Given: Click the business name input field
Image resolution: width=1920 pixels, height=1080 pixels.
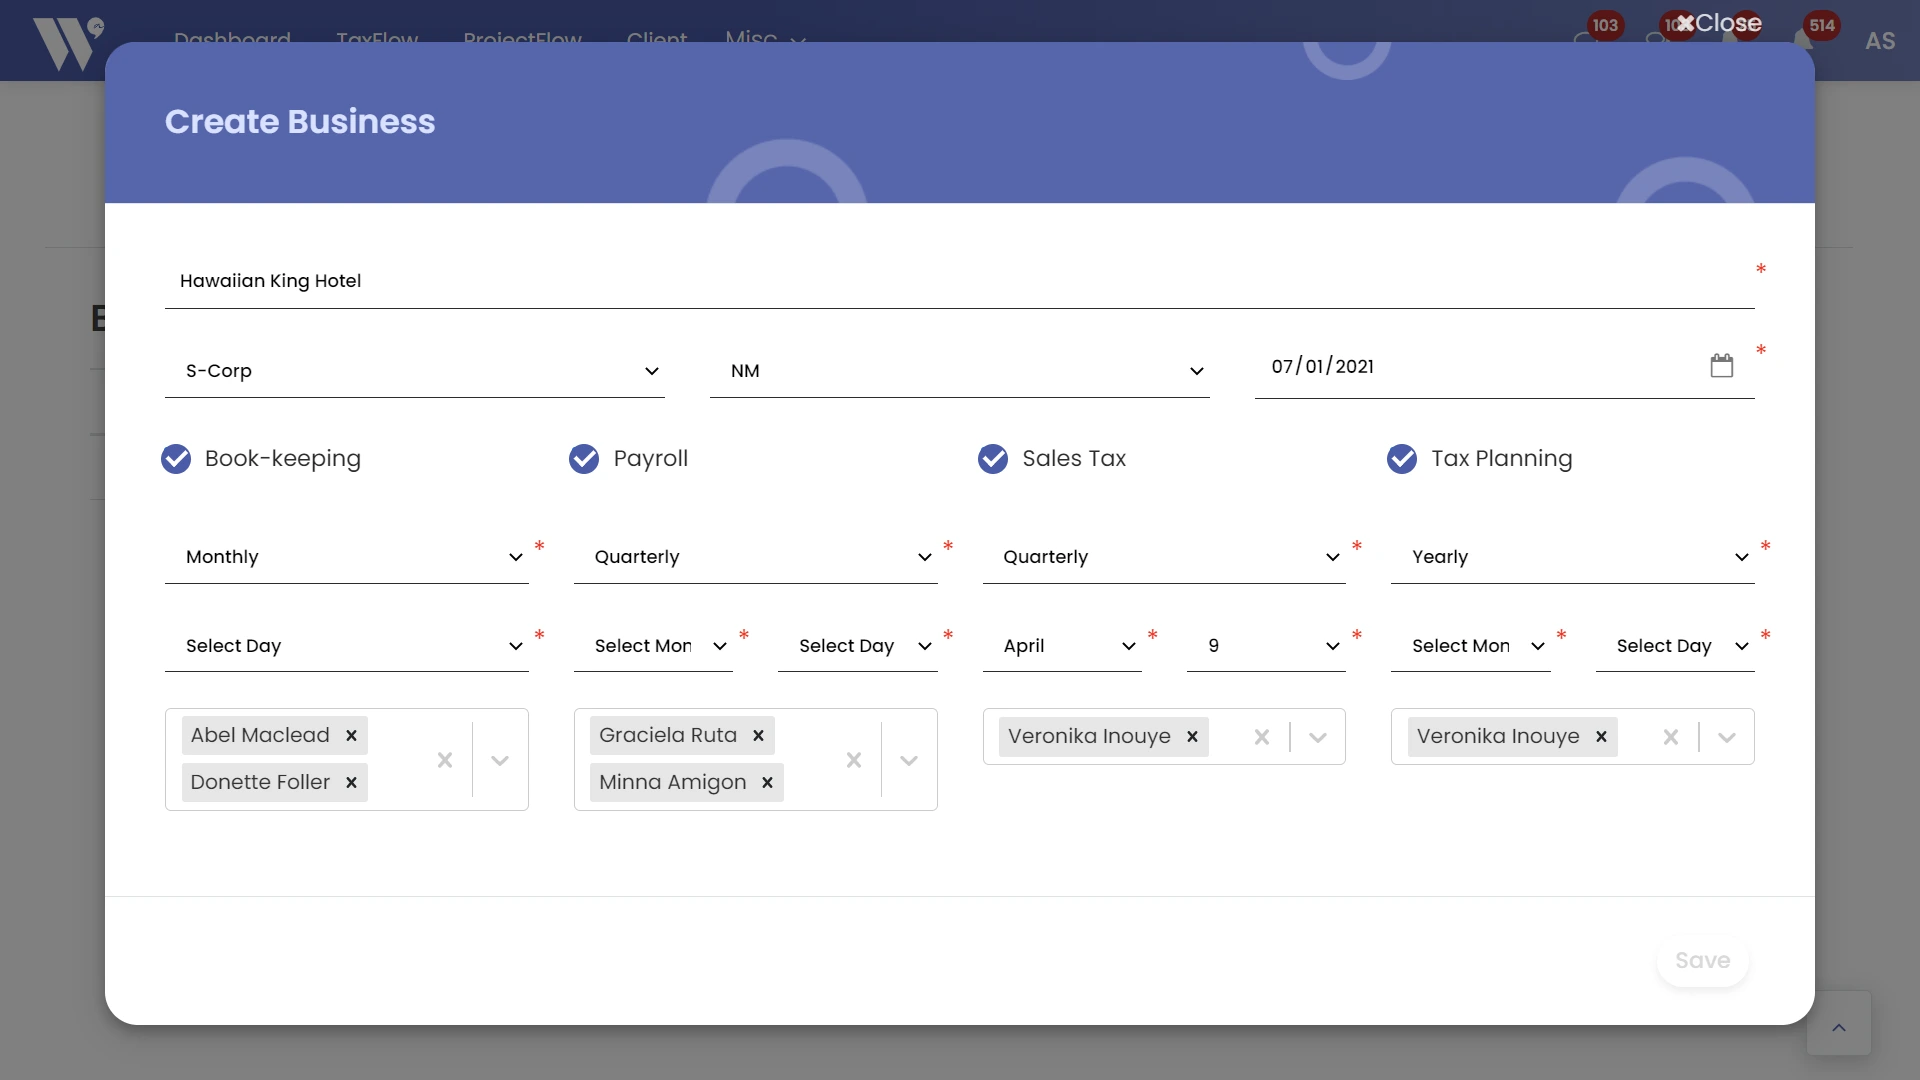Looking at the screenshot, I should 958,281.
